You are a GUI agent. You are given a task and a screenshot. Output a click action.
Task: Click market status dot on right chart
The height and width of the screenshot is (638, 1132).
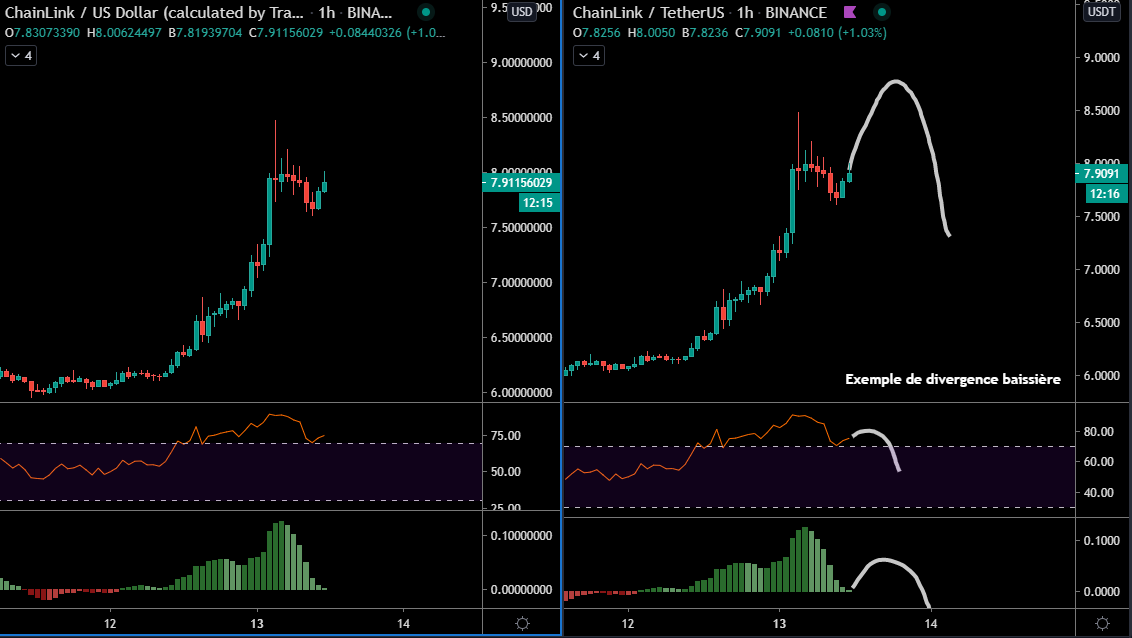[881, 13]
